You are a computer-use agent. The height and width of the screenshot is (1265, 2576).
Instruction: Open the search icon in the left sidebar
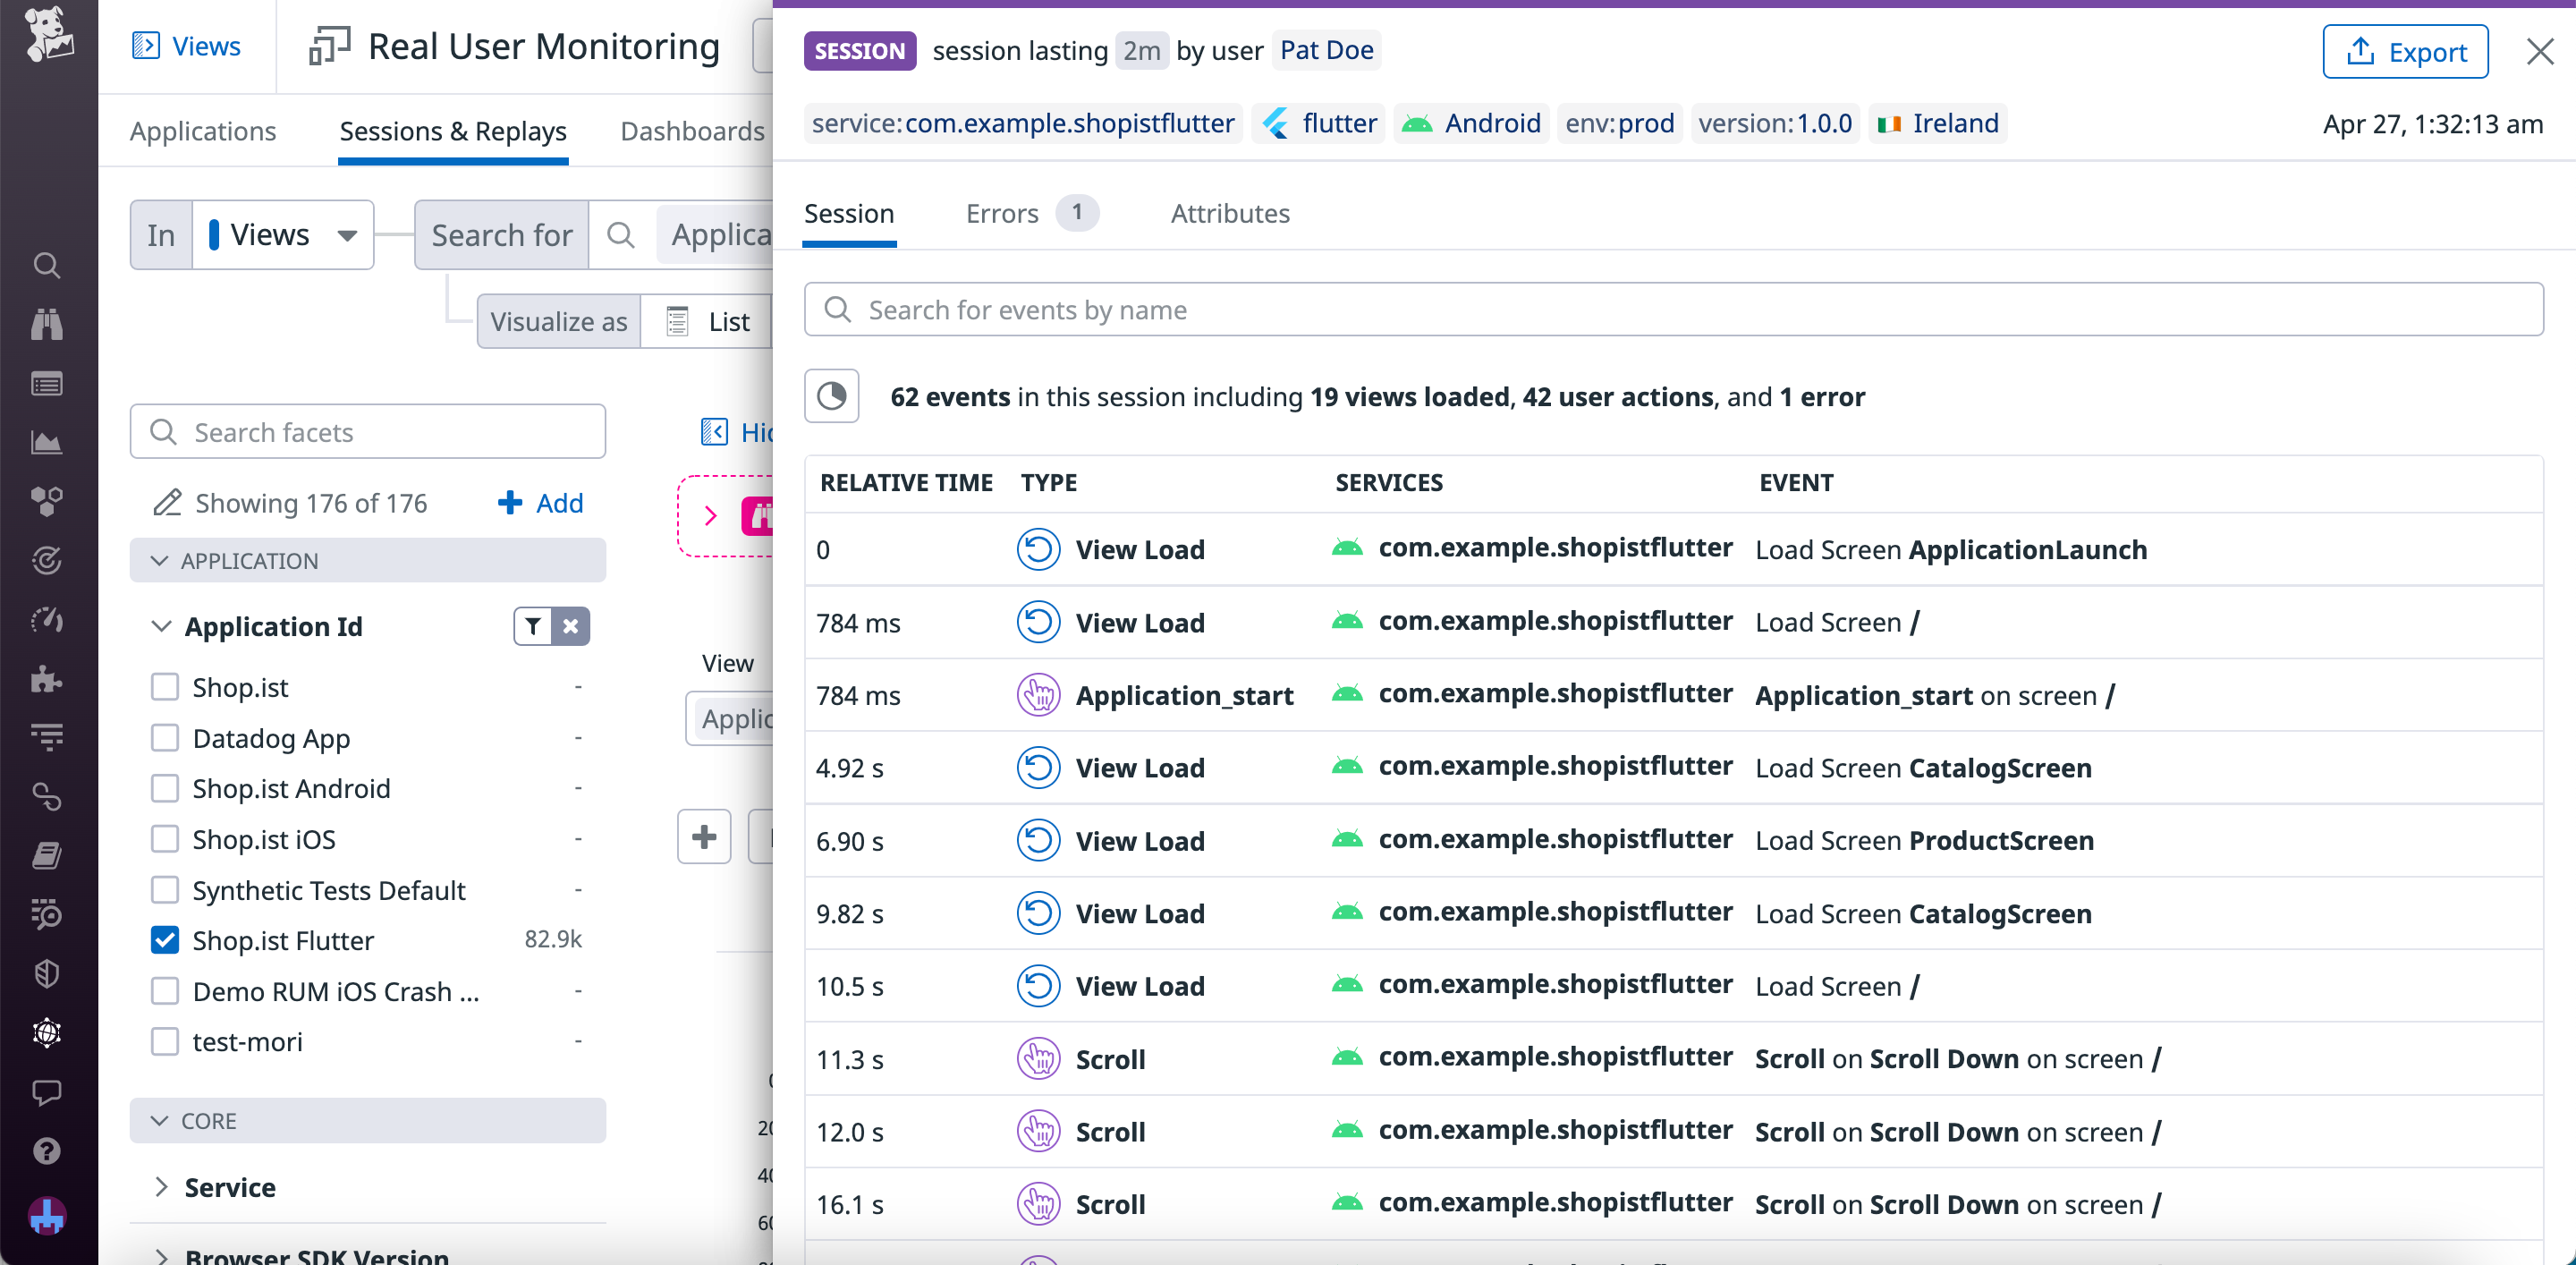coord(47,265)
